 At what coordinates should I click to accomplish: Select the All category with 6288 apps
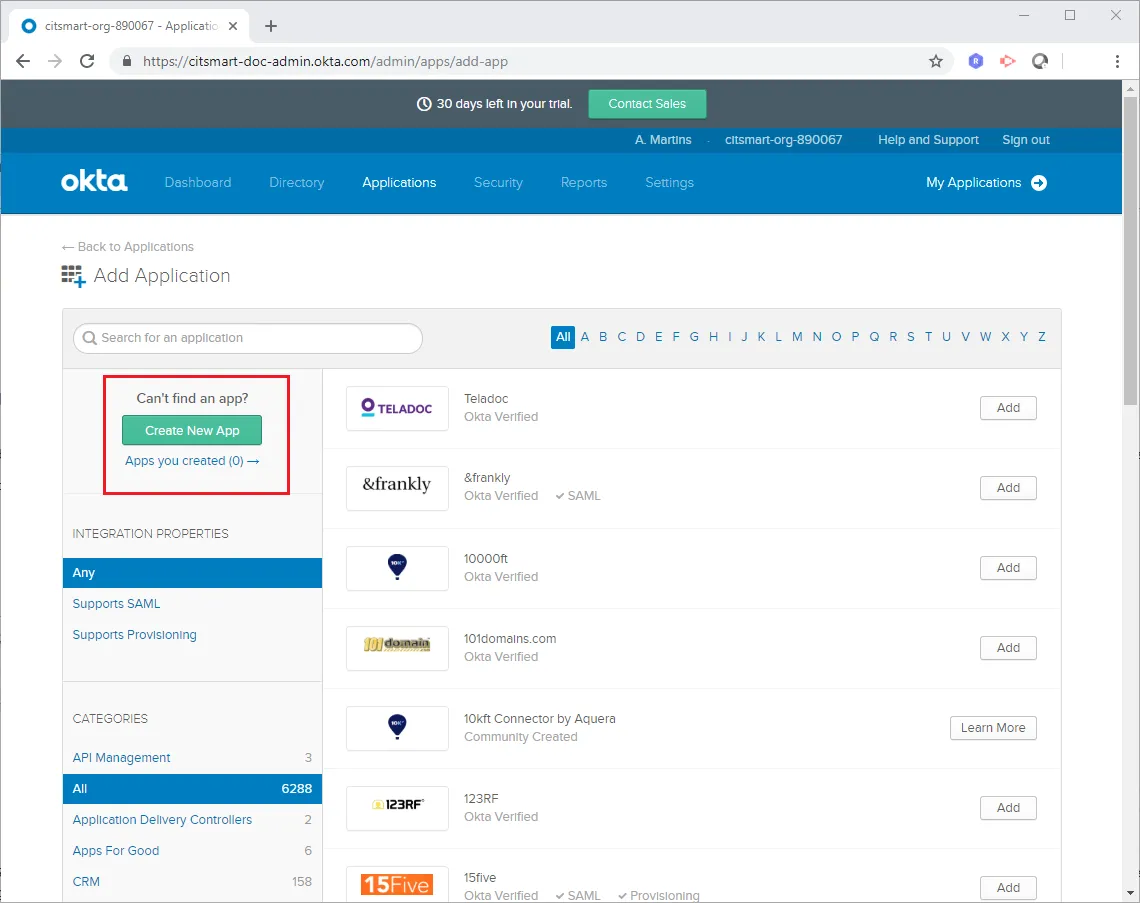(193, 789)
